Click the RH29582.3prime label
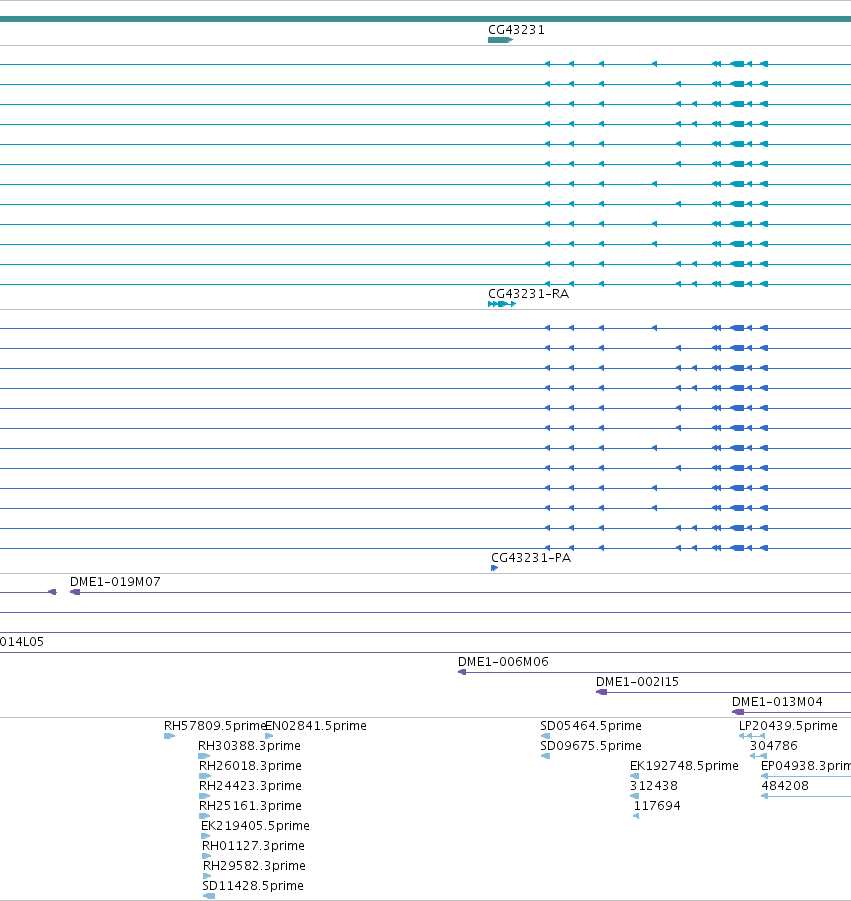The image size is (851, 901). 254,867
